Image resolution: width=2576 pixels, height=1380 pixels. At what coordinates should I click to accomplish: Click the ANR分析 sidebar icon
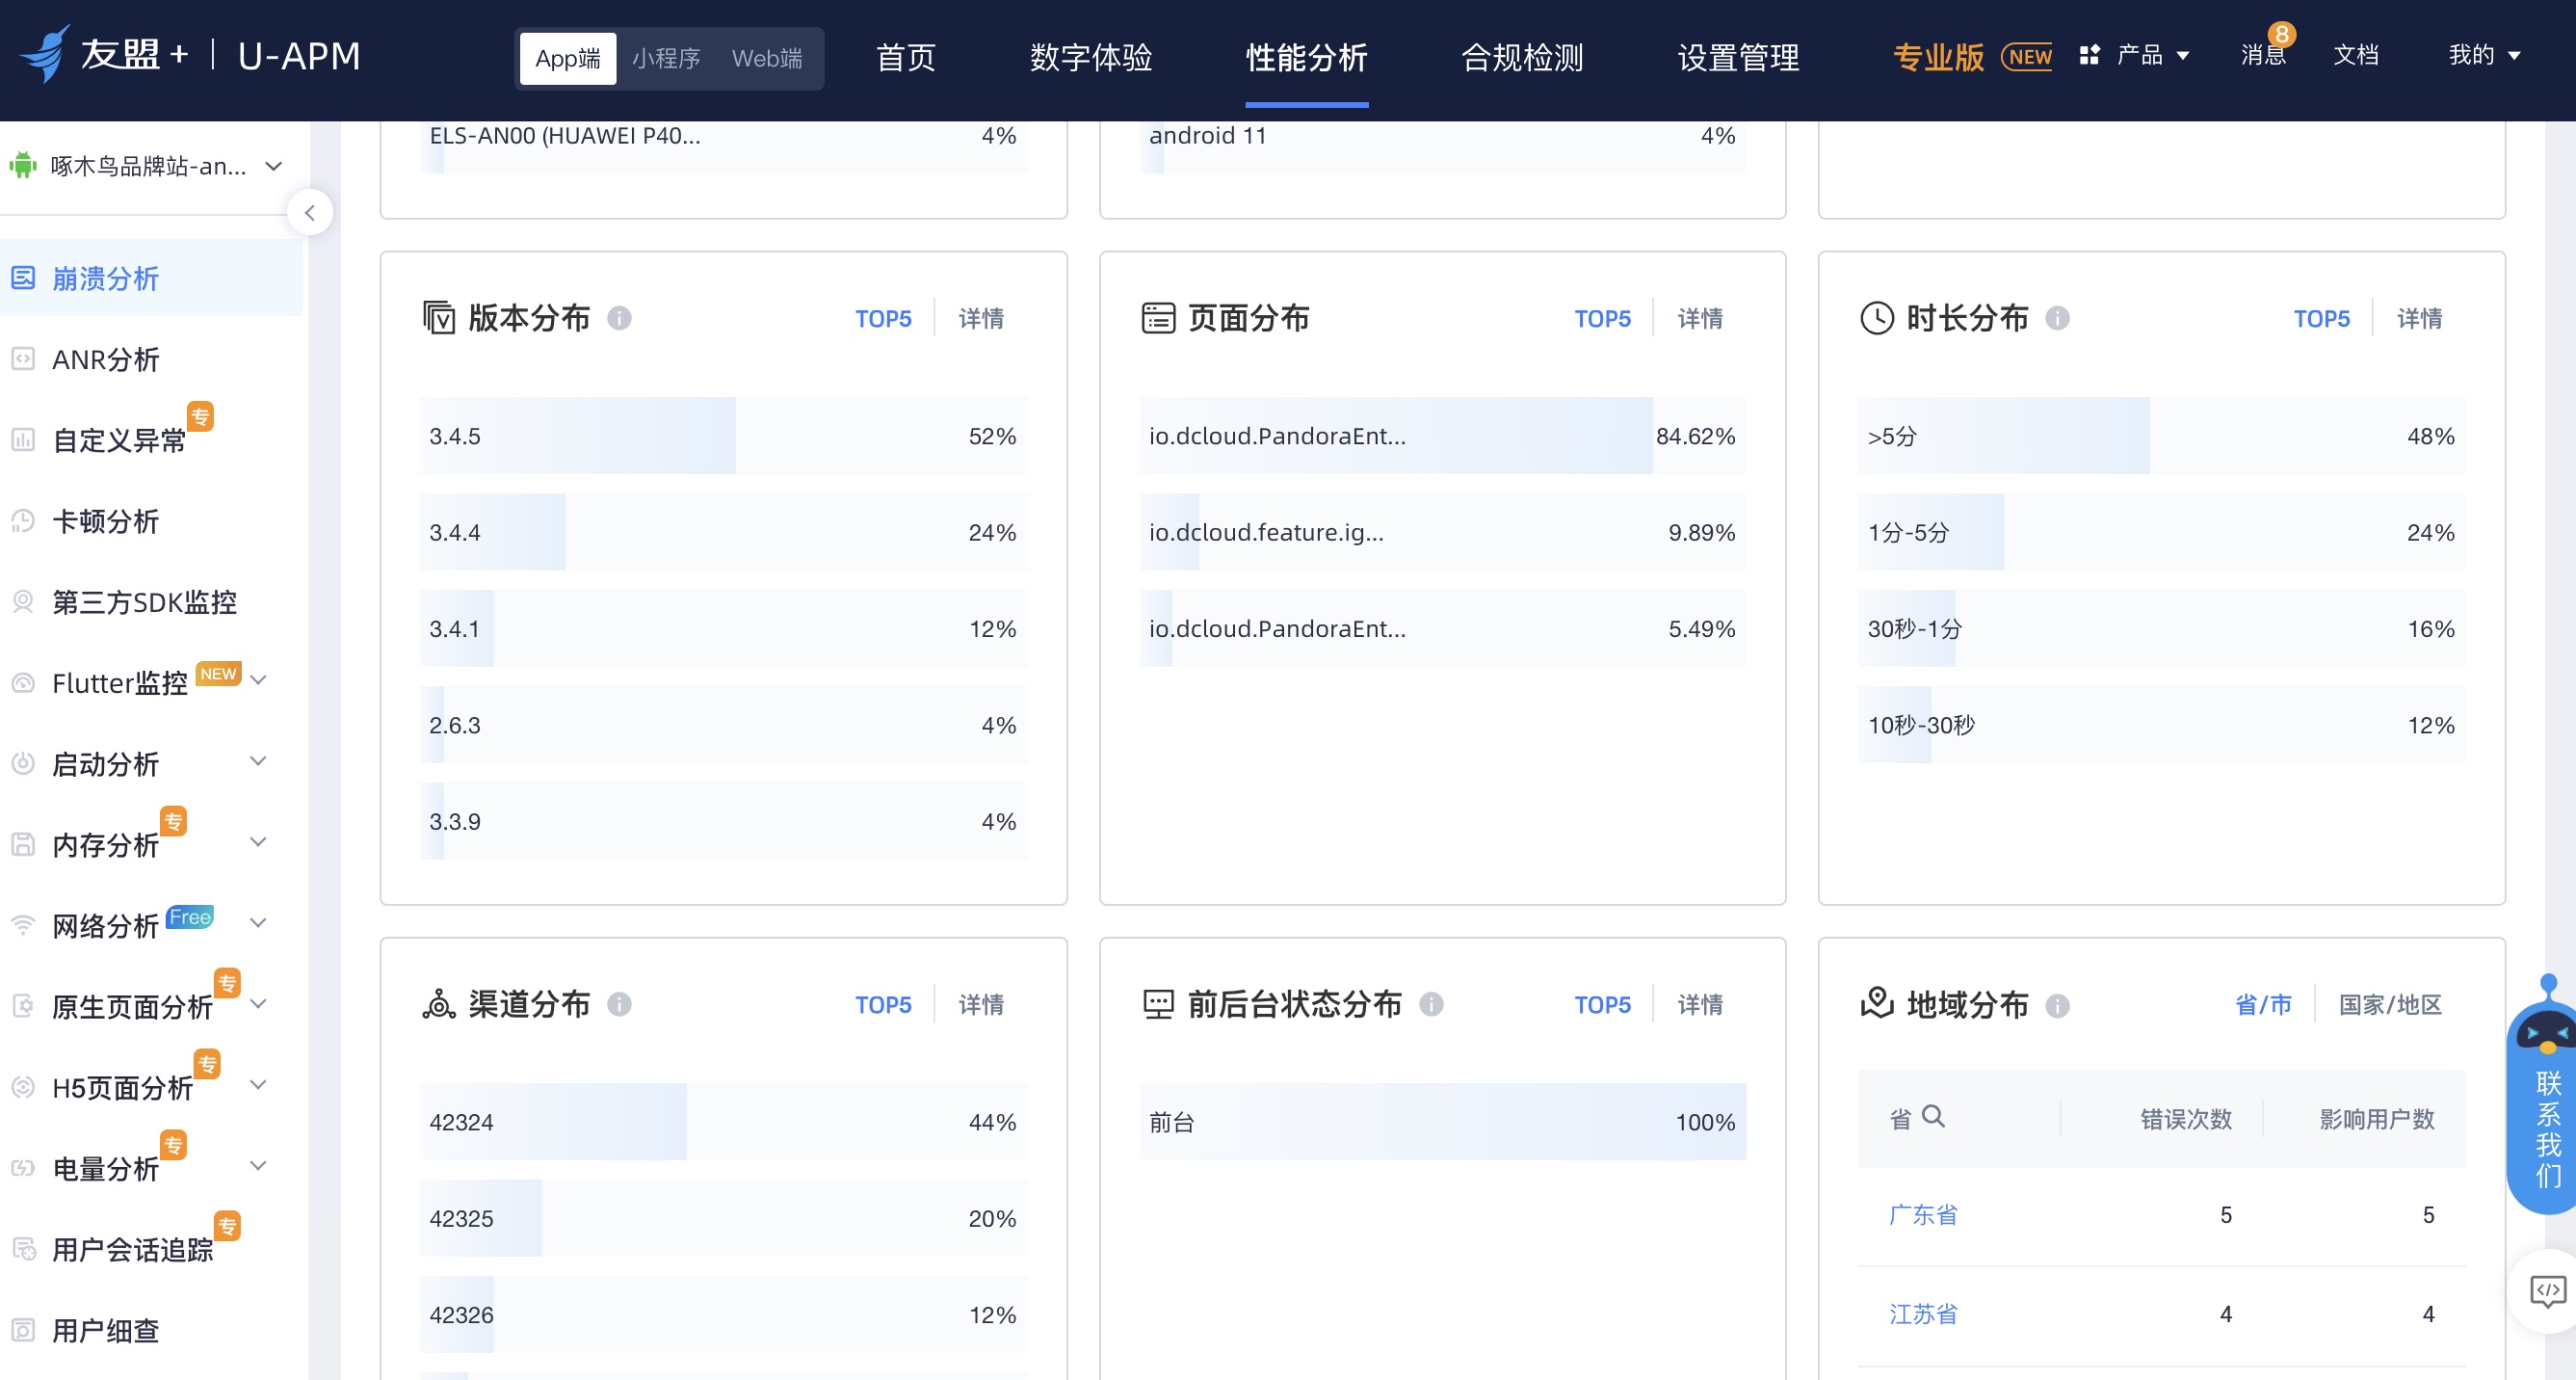23,359
